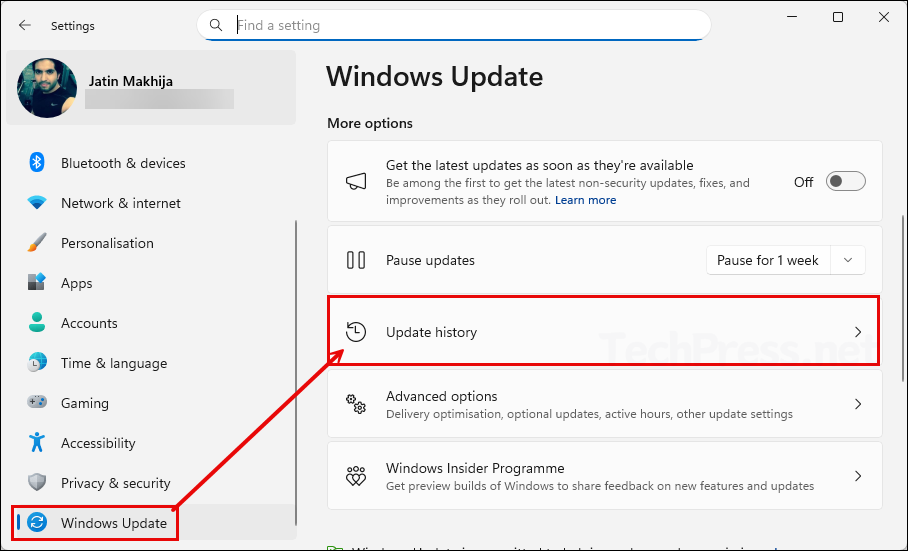Viewport: 908px width, 551px height.
Task: Click the Gaming controller icon
Action: pos(37,403)
